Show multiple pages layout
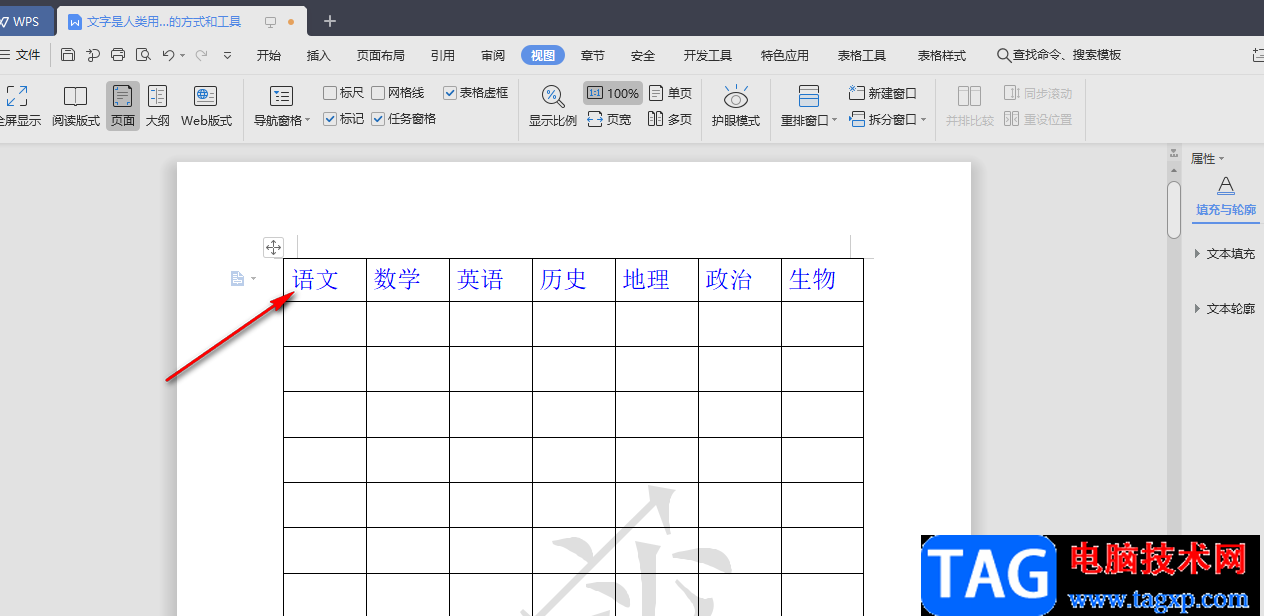This screenshot has height=616, width=1264. [670, 119]
